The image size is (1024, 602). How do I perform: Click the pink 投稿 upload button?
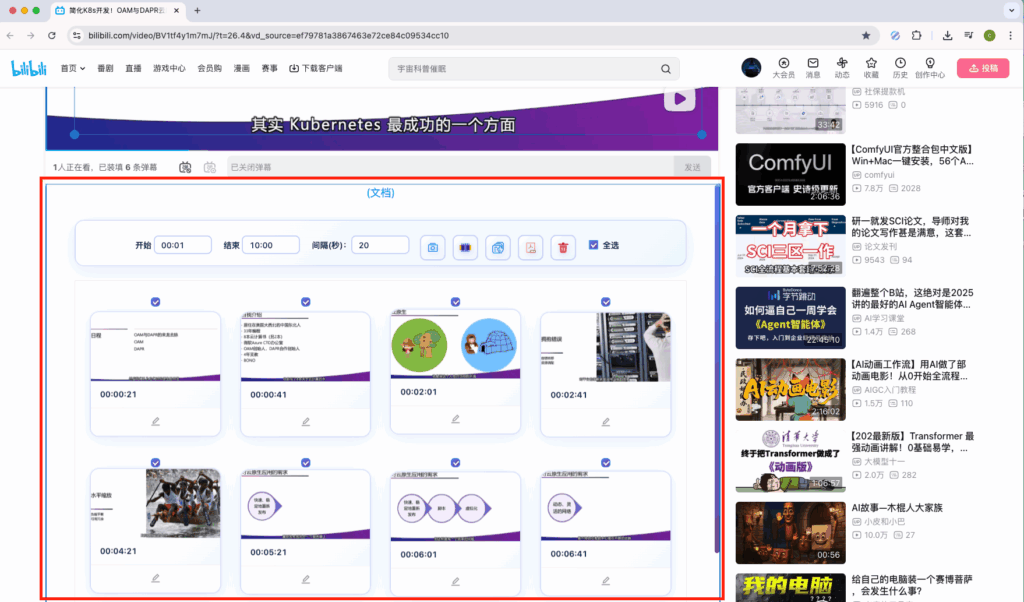click(982, 68)
